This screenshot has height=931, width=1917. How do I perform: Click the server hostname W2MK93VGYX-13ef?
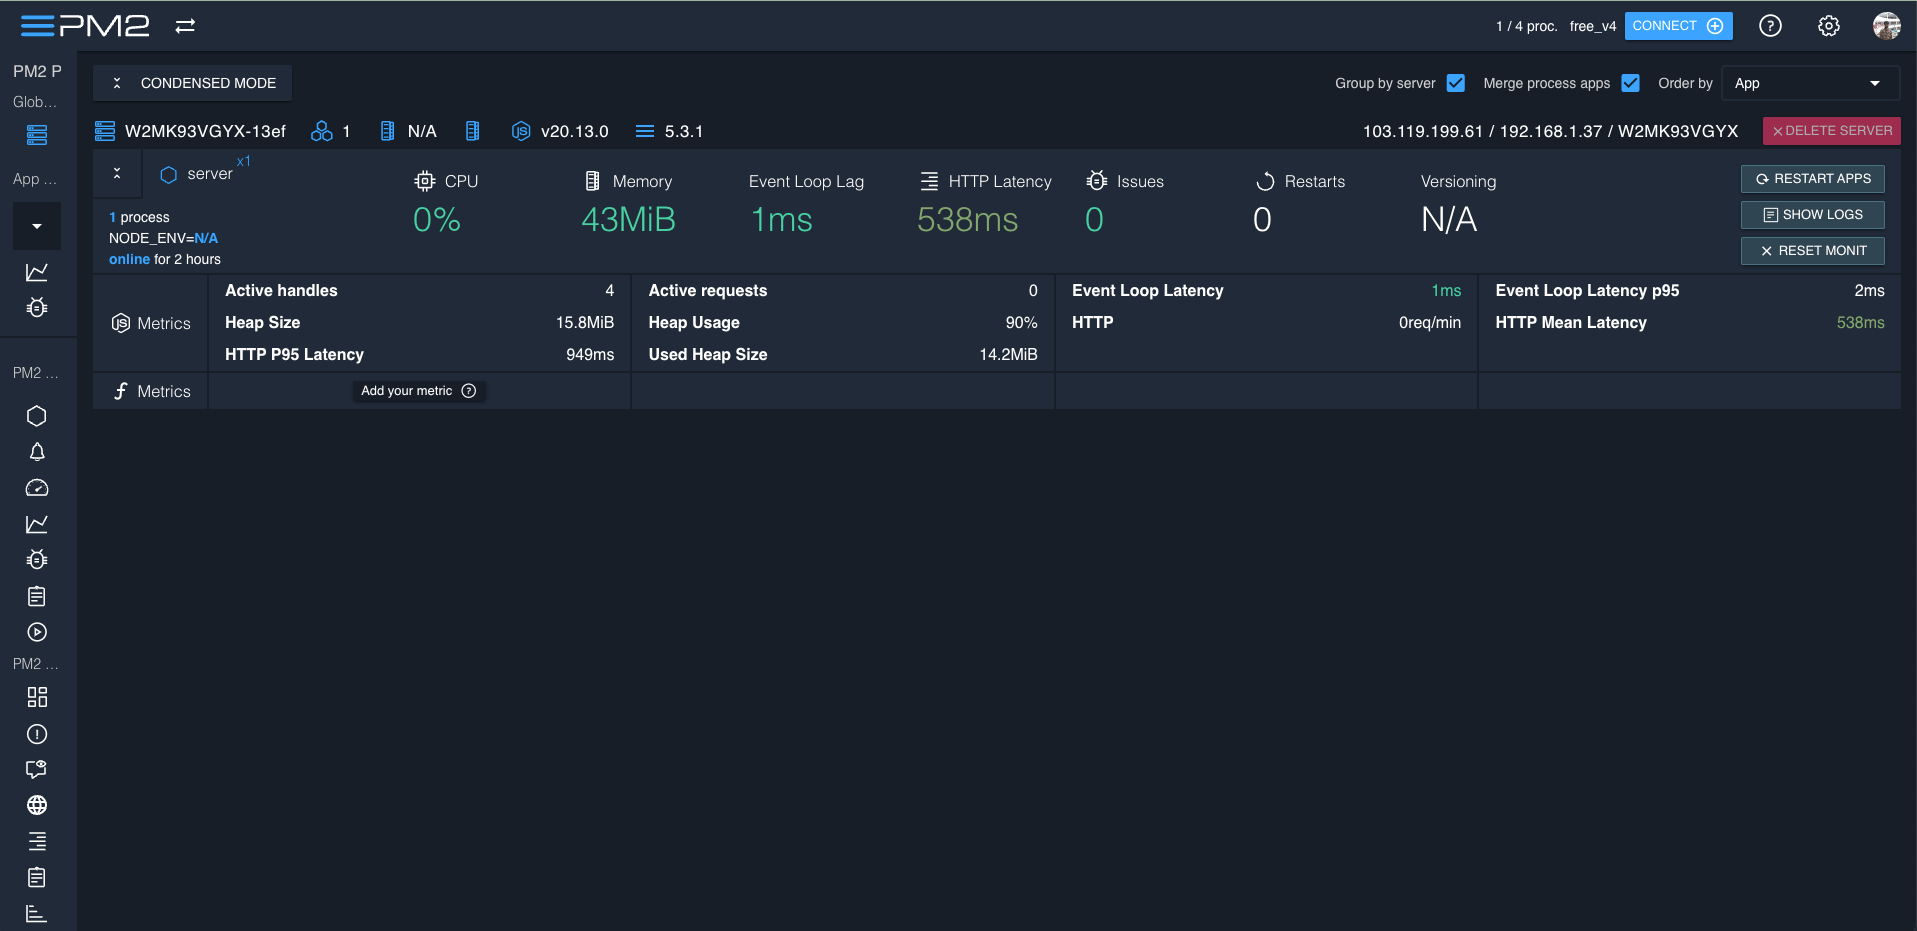click(205, 131)
